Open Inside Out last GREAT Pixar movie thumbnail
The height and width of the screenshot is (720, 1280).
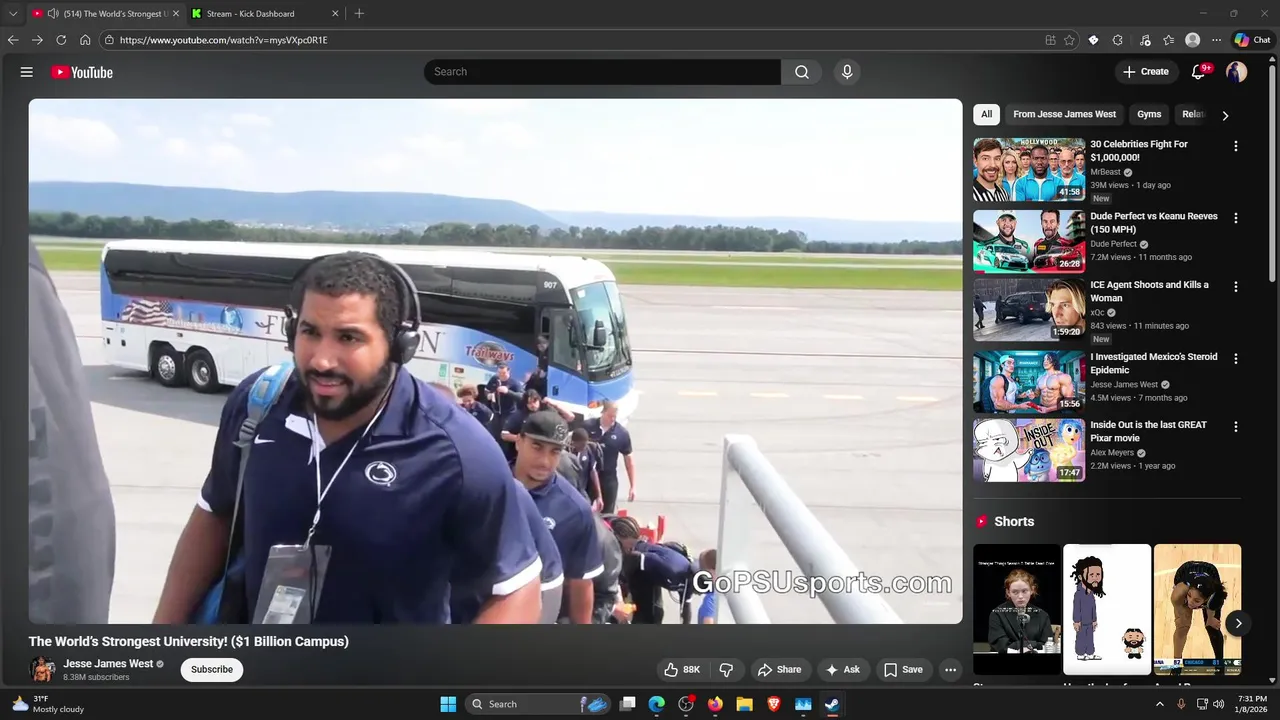[x=1029, y=450]
